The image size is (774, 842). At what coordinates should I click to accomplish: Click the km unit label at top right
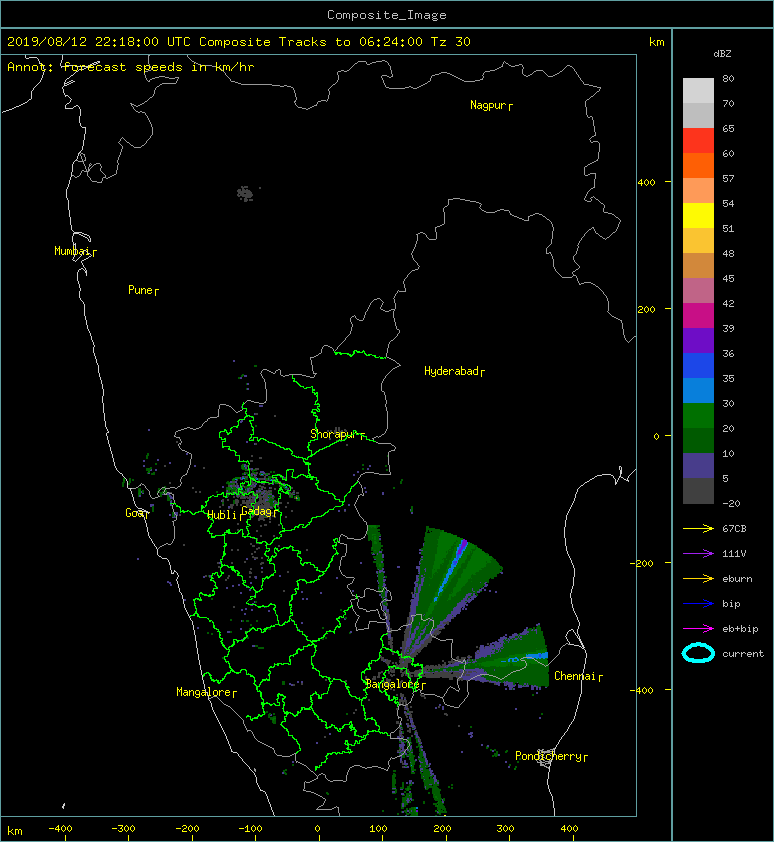(x=656, y=41)
